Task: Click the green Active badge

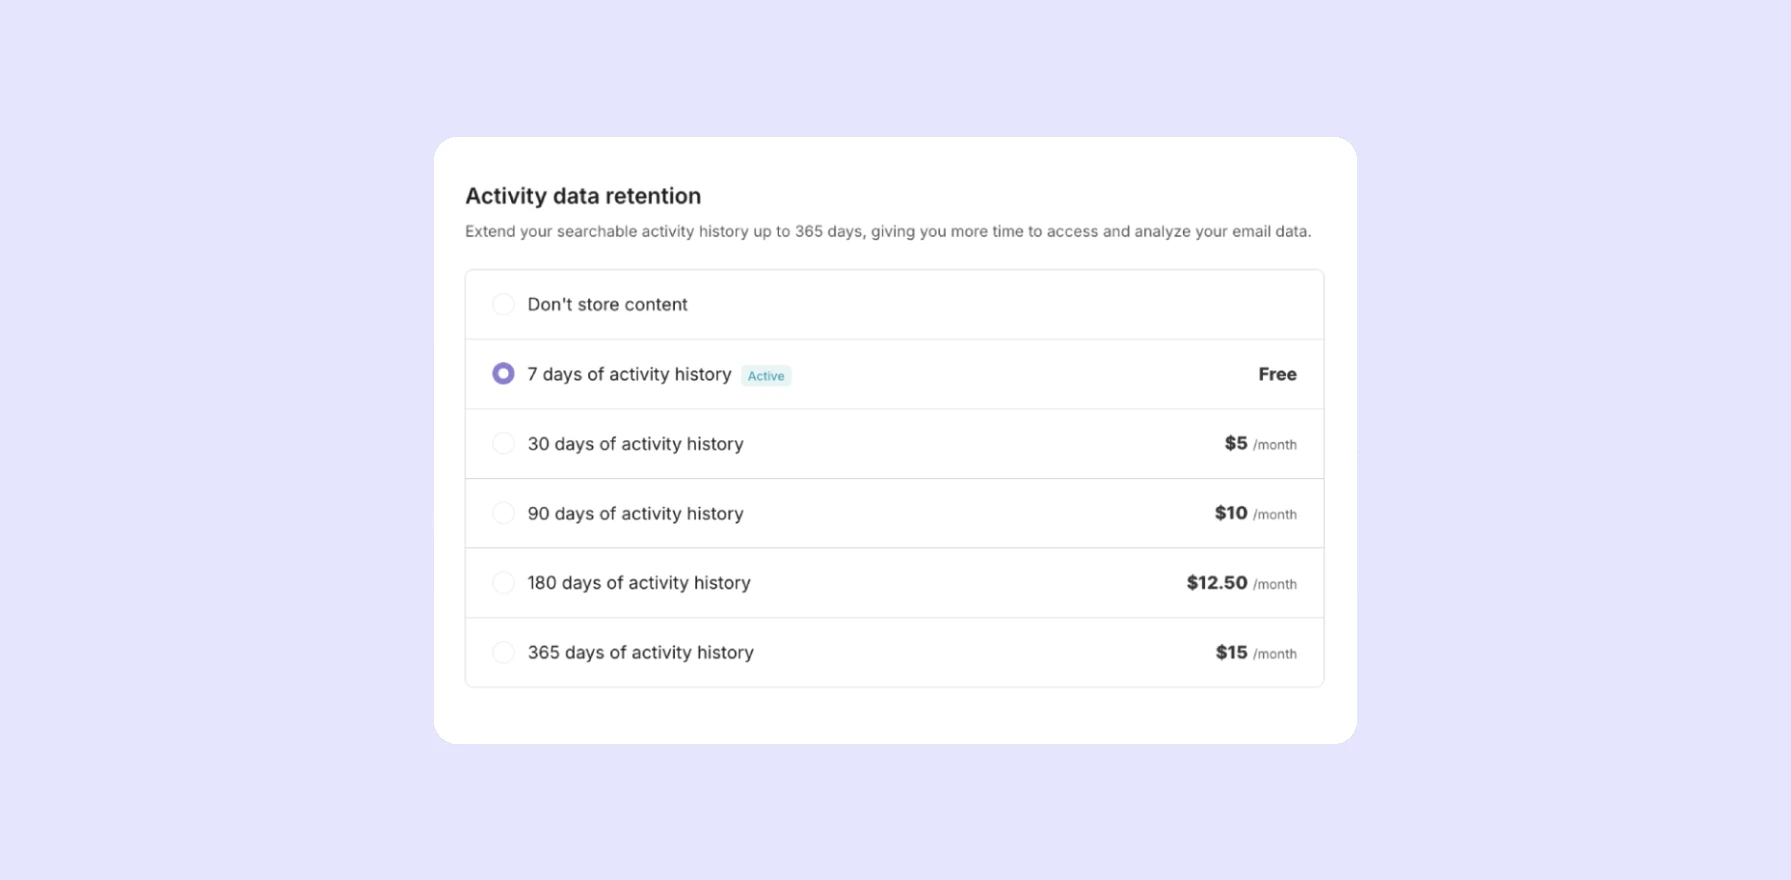Action: point(766,376)
